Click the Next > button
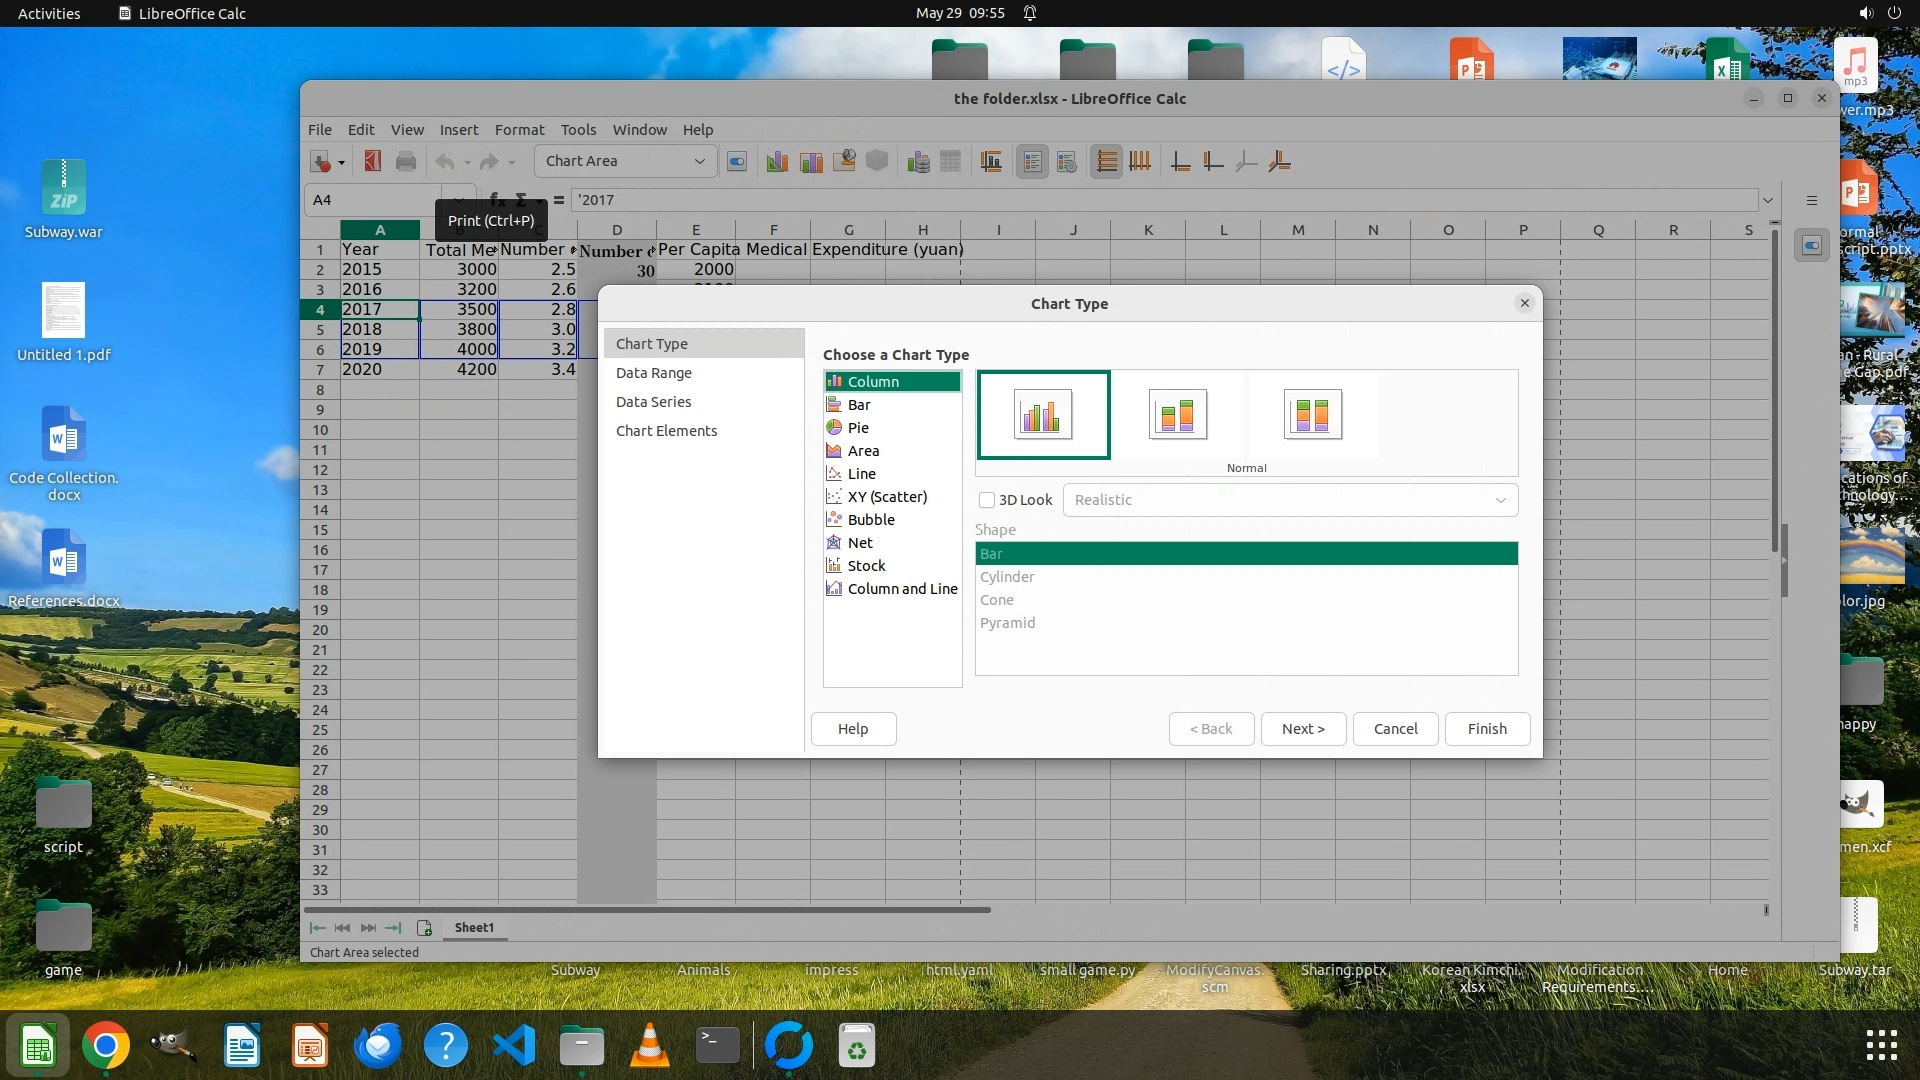This screenshot has height=1080, width=1920. coord(1302,729)
